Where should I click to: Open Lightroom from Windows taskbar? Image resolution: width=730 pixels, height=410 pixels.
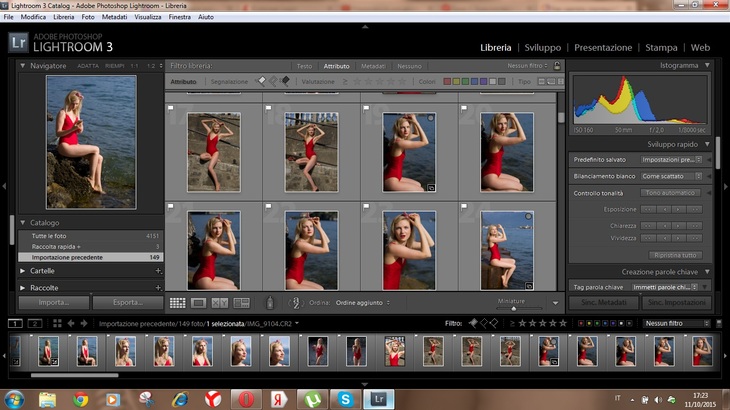379,399
